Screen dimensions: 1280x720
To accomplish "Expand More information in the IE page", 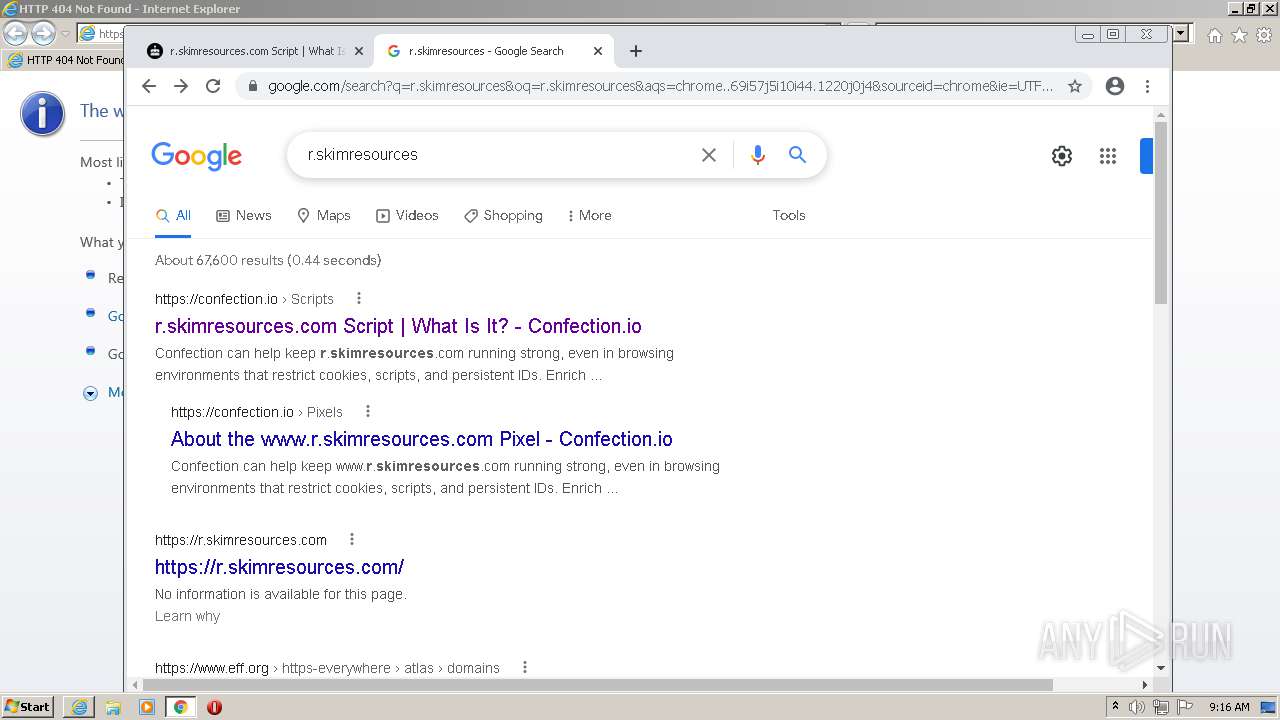I will (90, 393).
